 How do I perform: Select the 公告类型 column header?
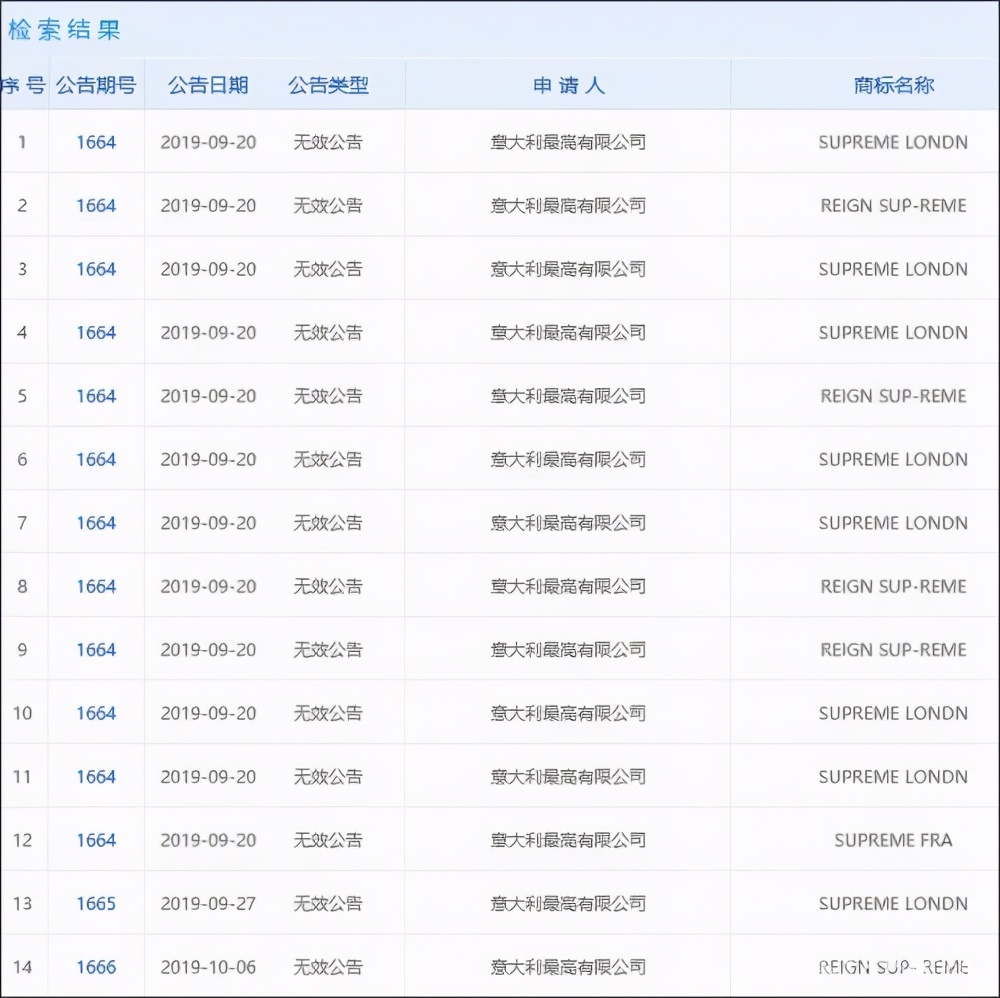pyautogui.click(x=330, y=85)
